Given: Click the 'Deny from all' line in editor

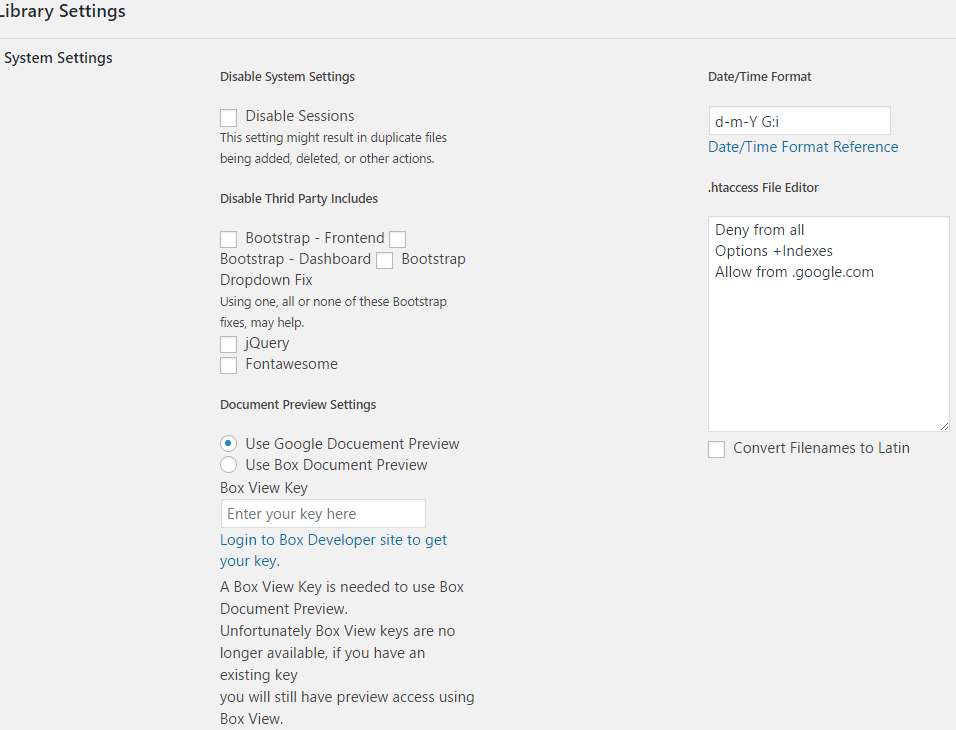Looking at the screenshot, I should tap(760, 230).
